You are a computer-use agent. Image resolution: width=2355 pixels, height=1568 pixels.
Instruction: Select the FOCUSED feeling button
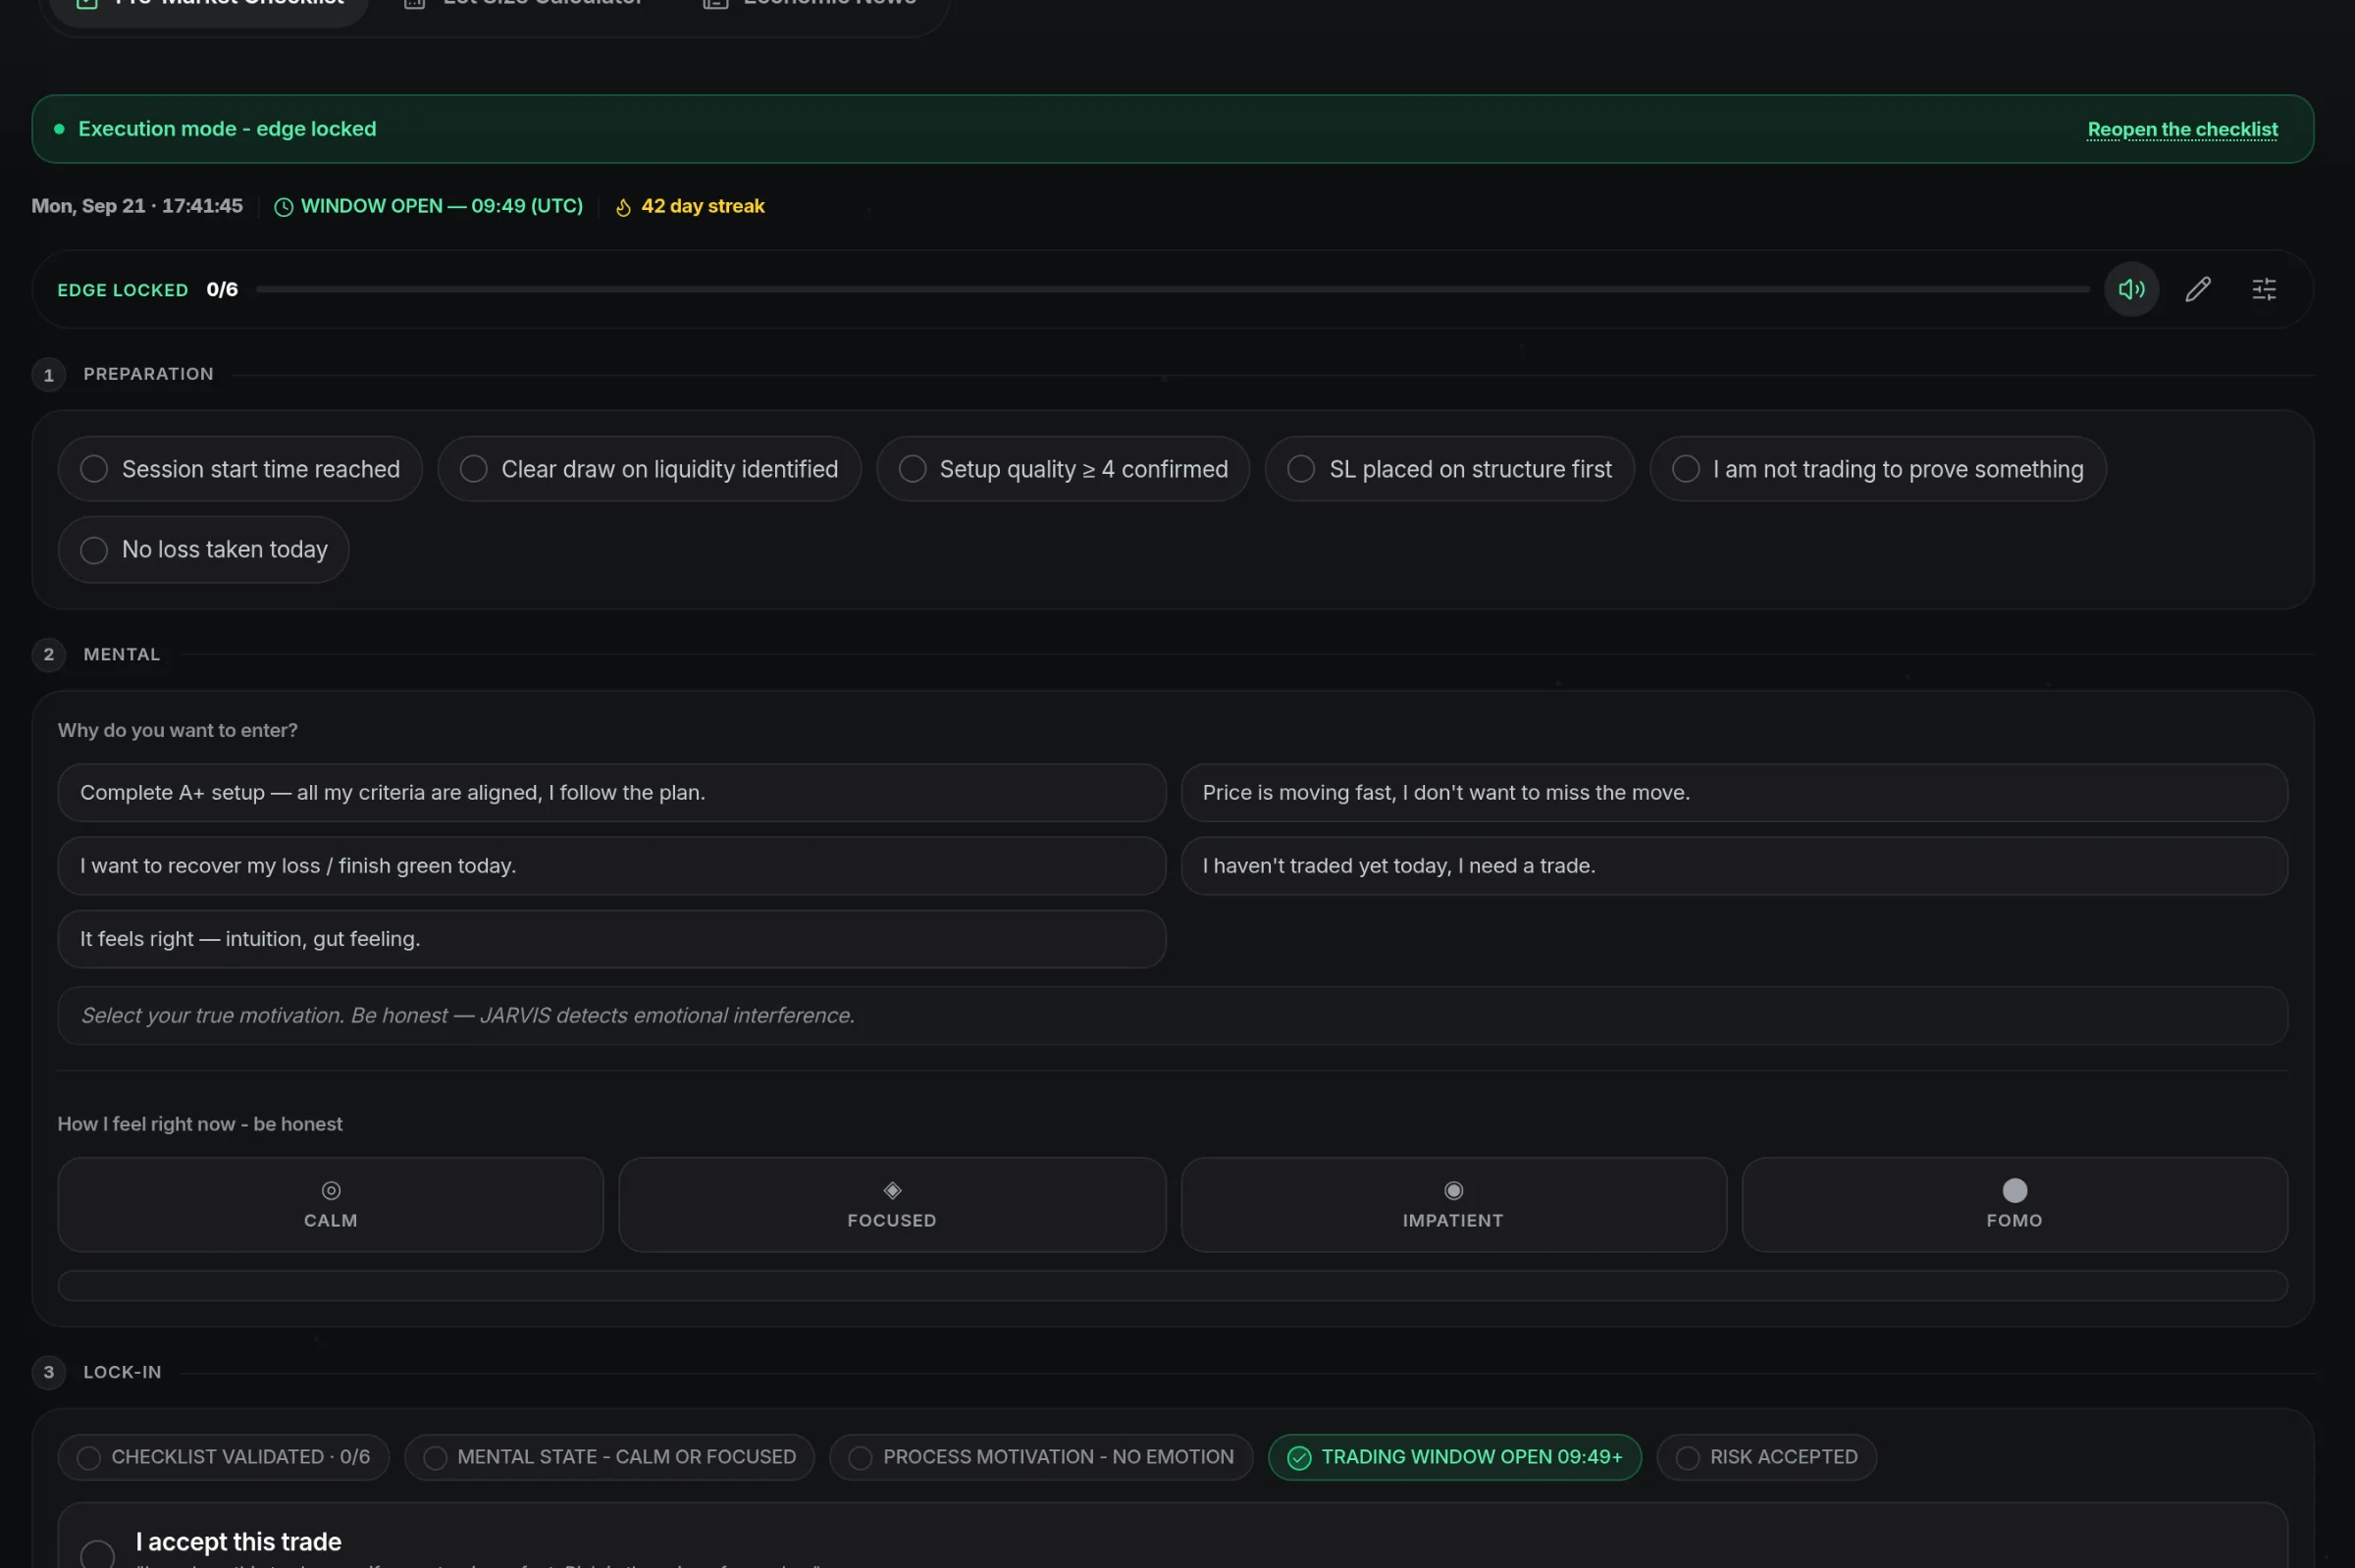(x=892, y=1205)
